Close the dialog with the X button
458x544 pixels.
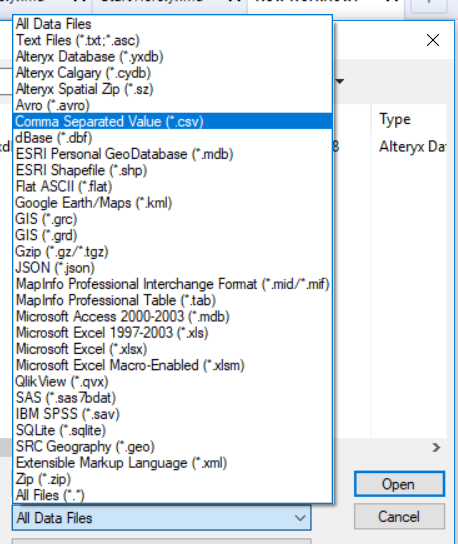pos(433,40)
